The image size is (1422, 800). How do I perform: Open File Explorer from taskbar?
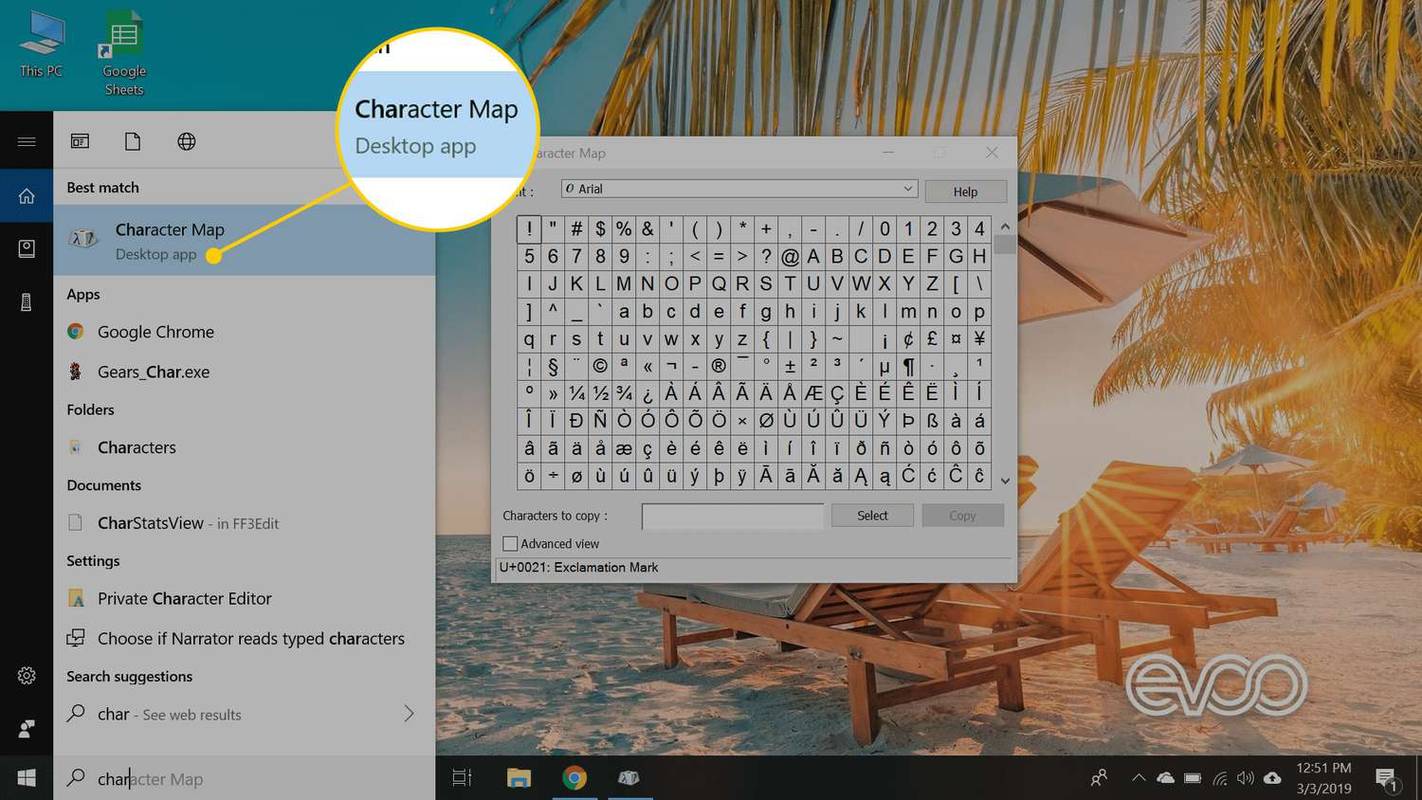click(518, 778)
